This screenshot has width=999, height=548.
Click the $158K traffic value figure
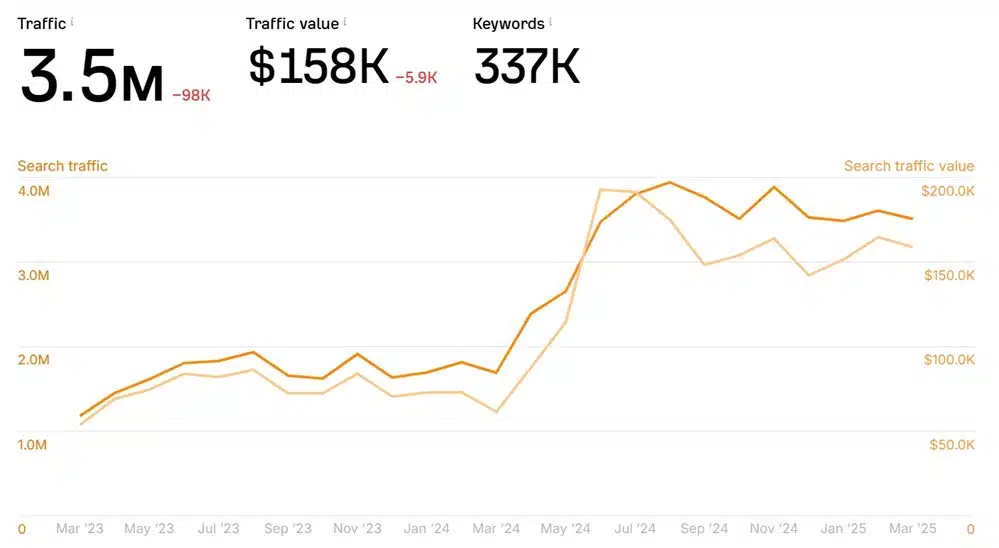coord(318,67)
